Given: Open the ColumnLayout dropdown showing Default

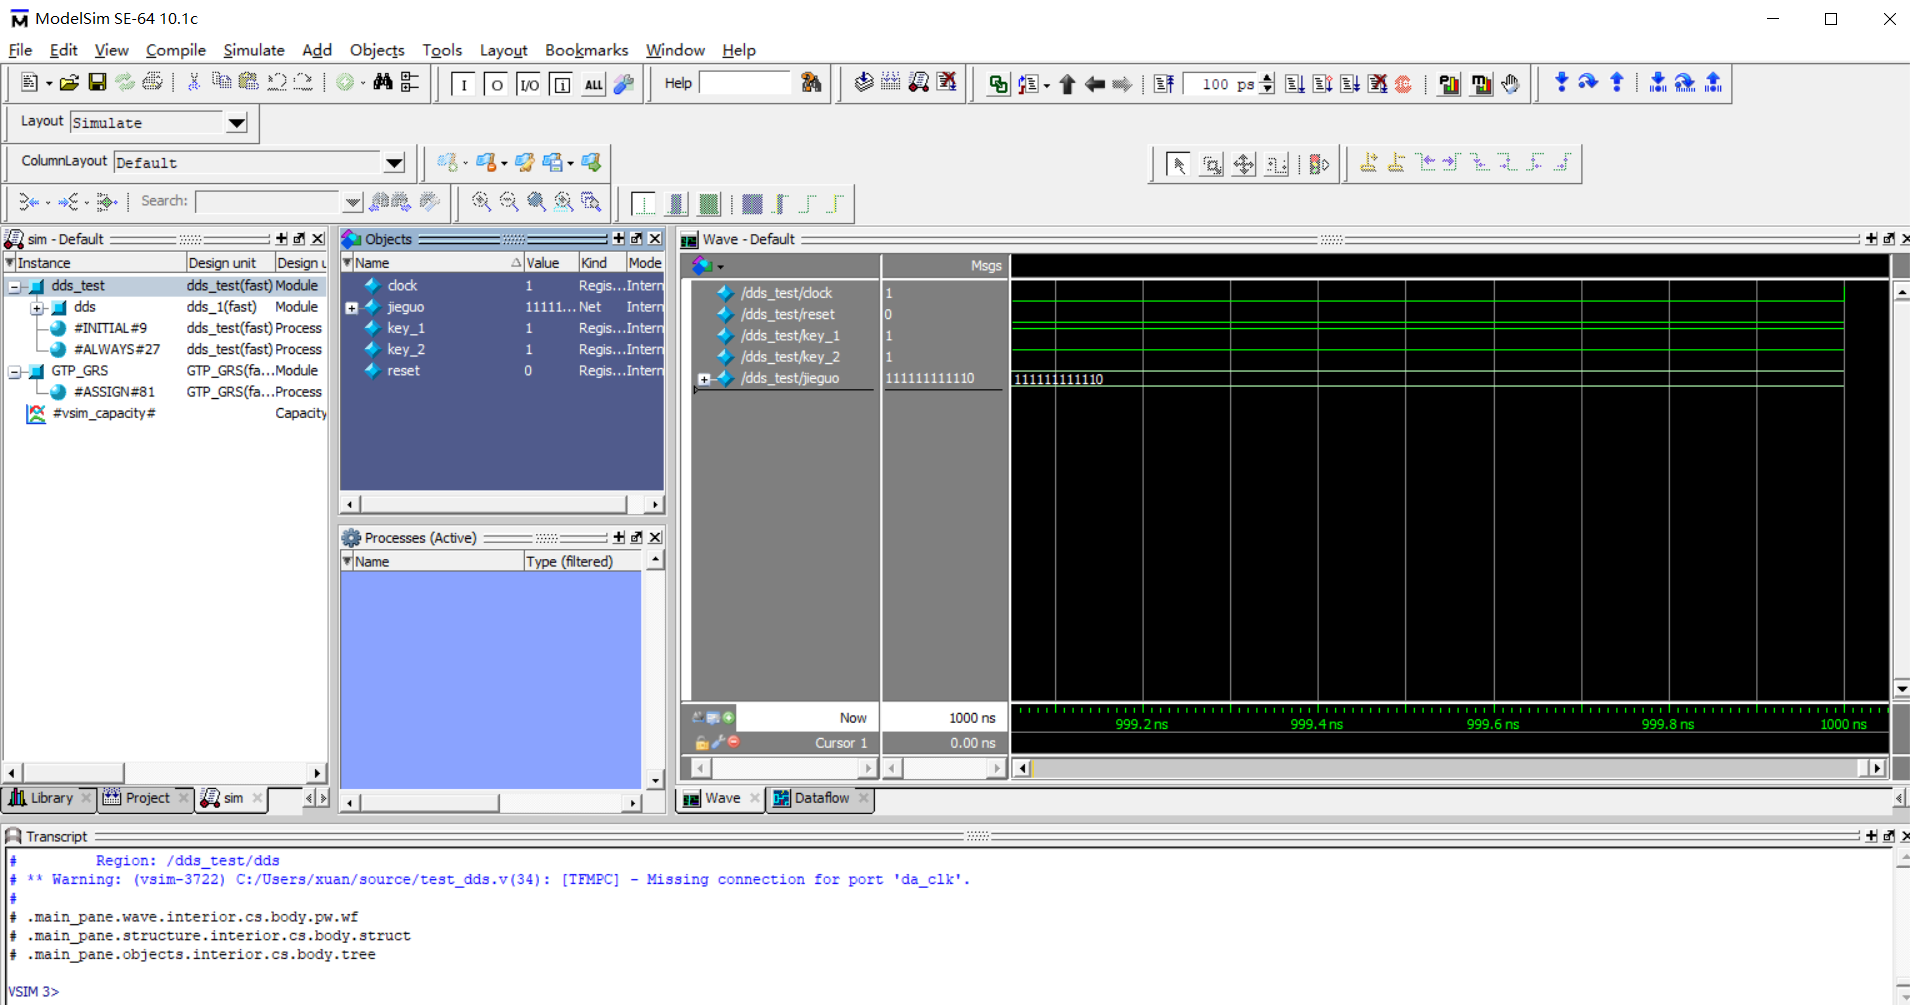Looking at the screenshot, I should pos(394,162).
